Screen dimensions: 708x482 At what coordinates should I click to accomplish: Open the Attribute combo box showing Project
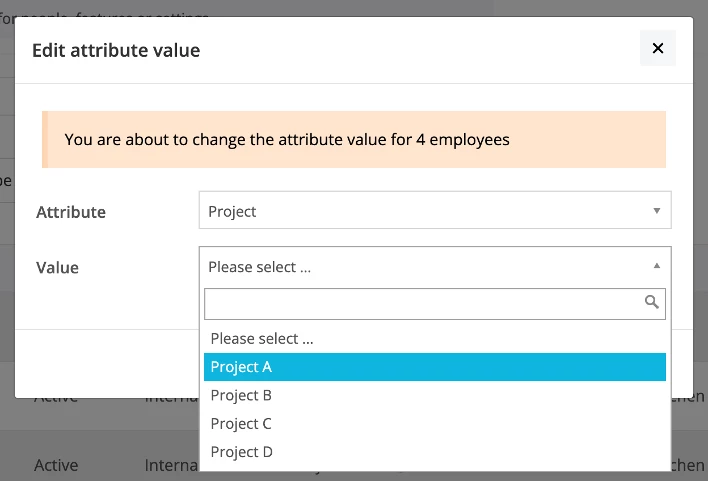click(x=435, y=211)
